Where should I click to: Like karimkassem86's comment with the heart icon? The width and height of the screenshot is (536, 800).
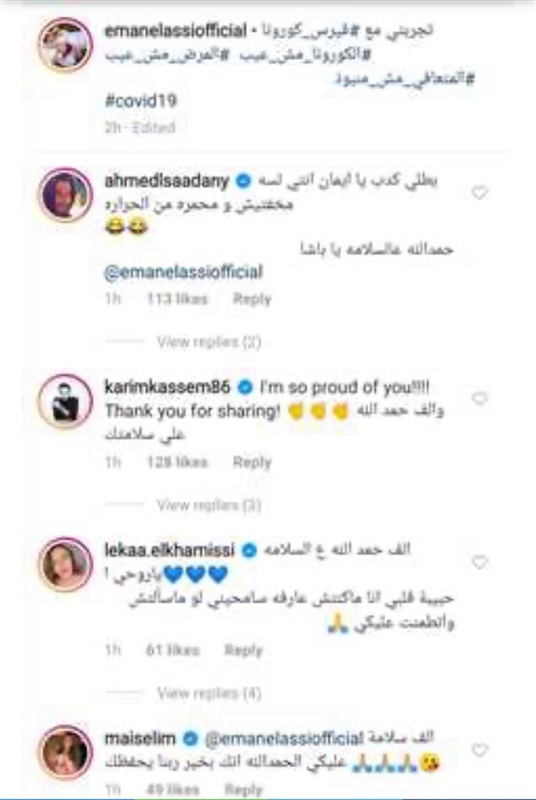pyautogui.click(x=479, y=398)
